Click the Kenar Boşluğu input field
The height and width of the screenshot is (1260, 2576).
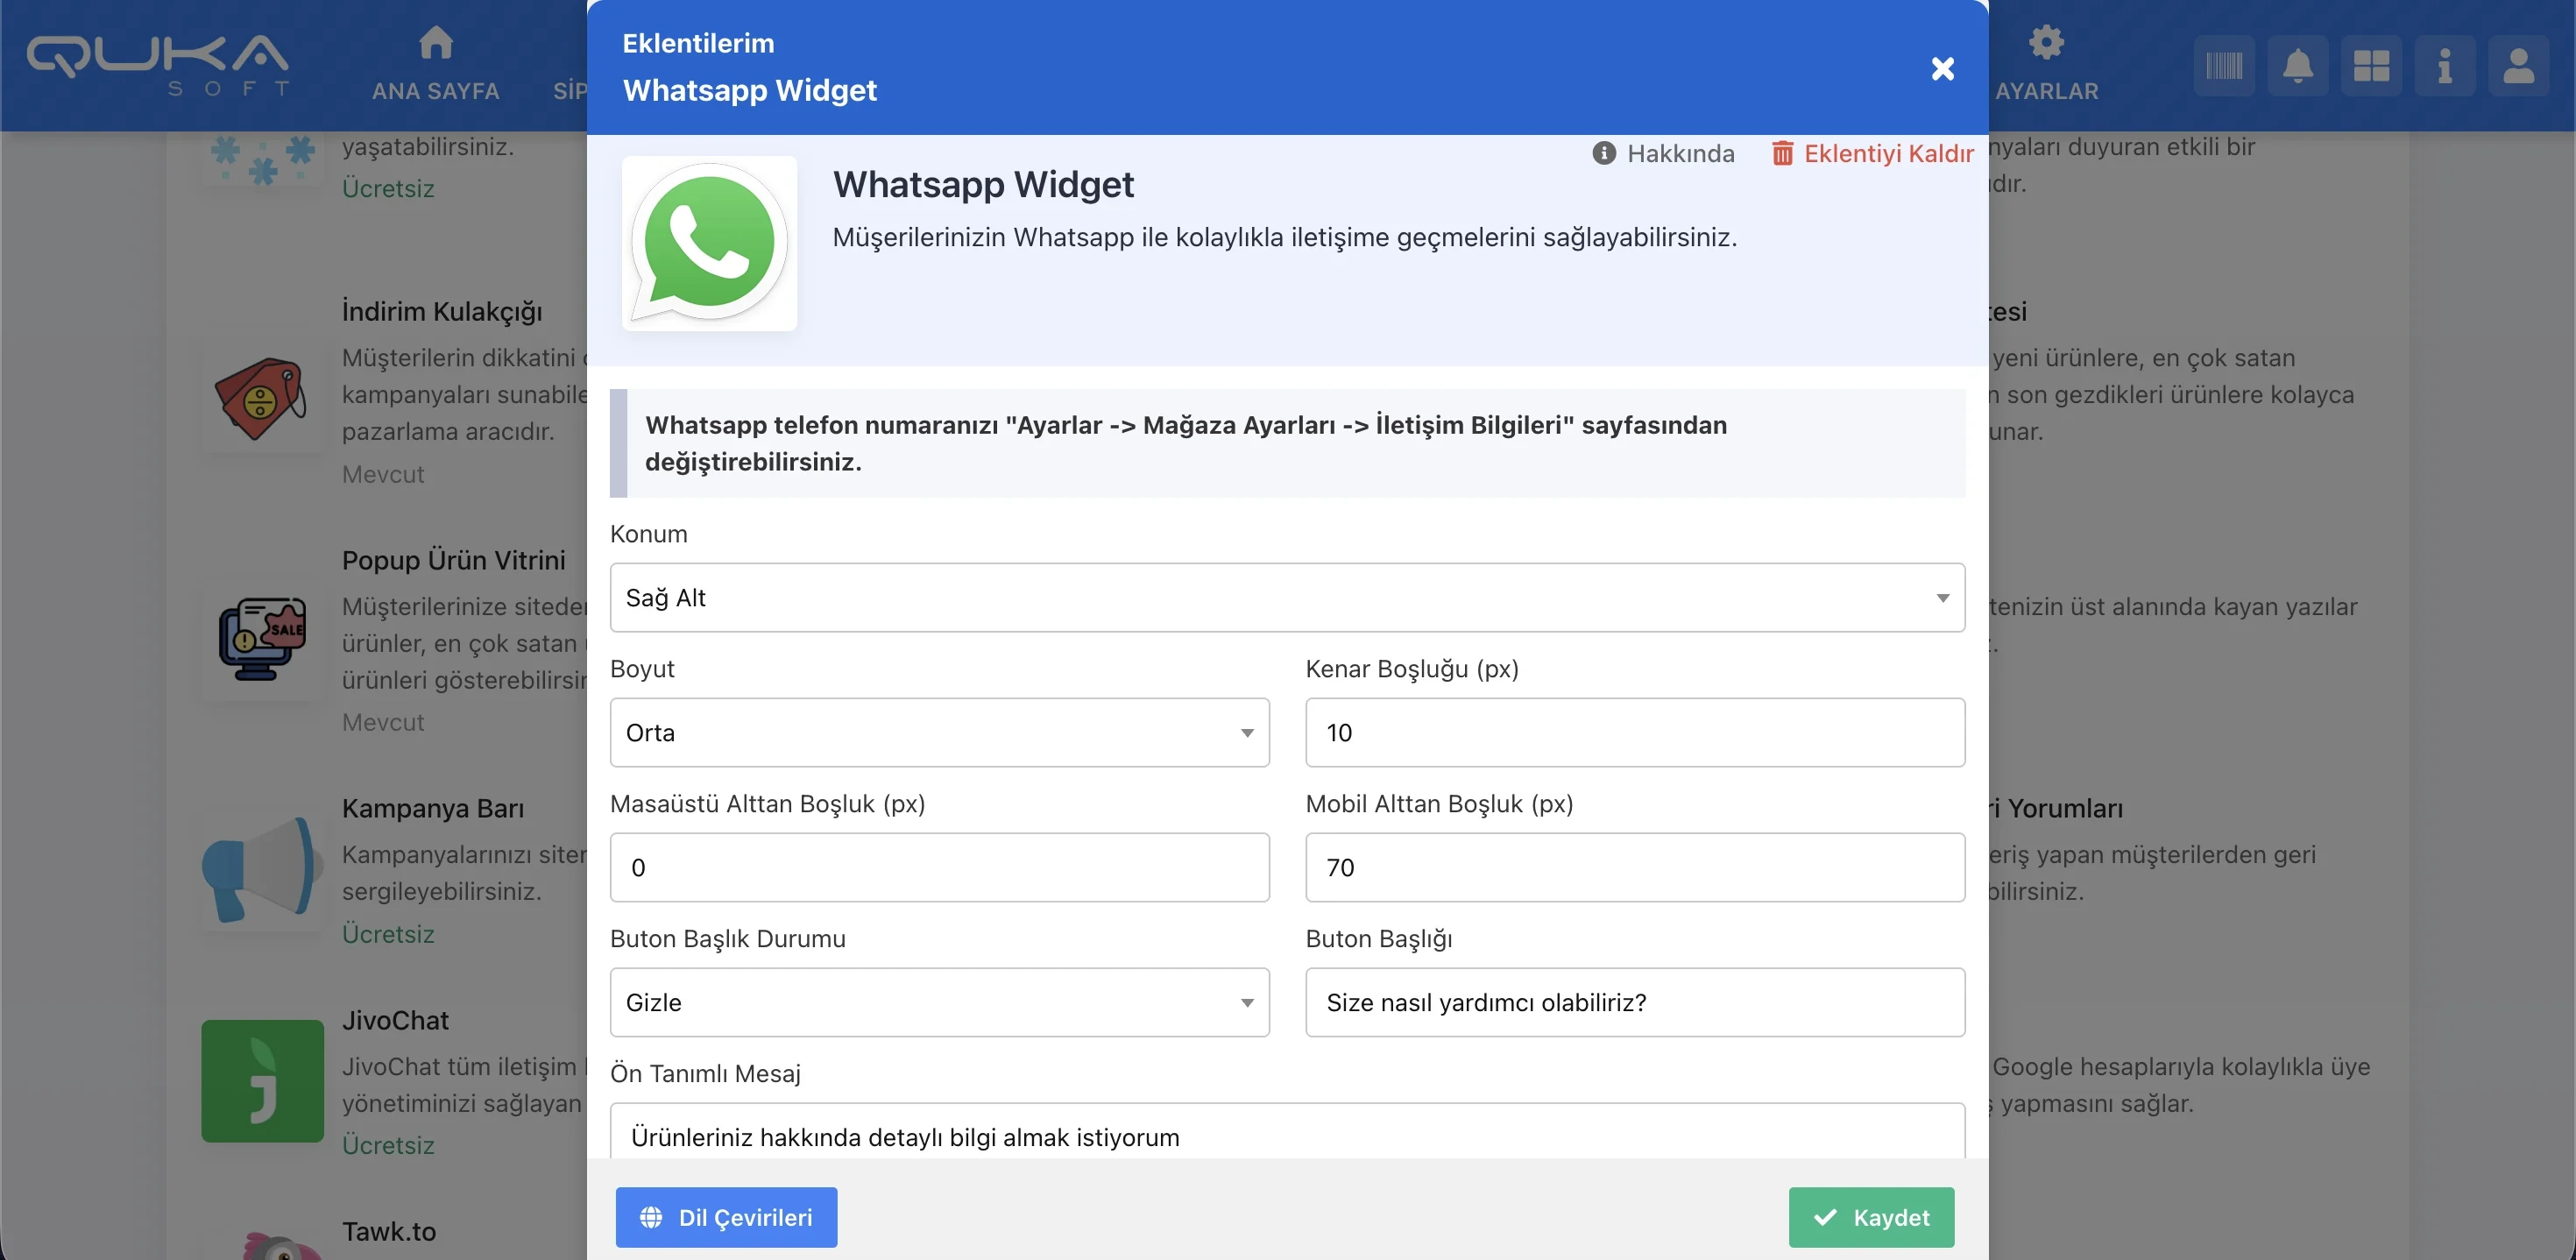1634,732
